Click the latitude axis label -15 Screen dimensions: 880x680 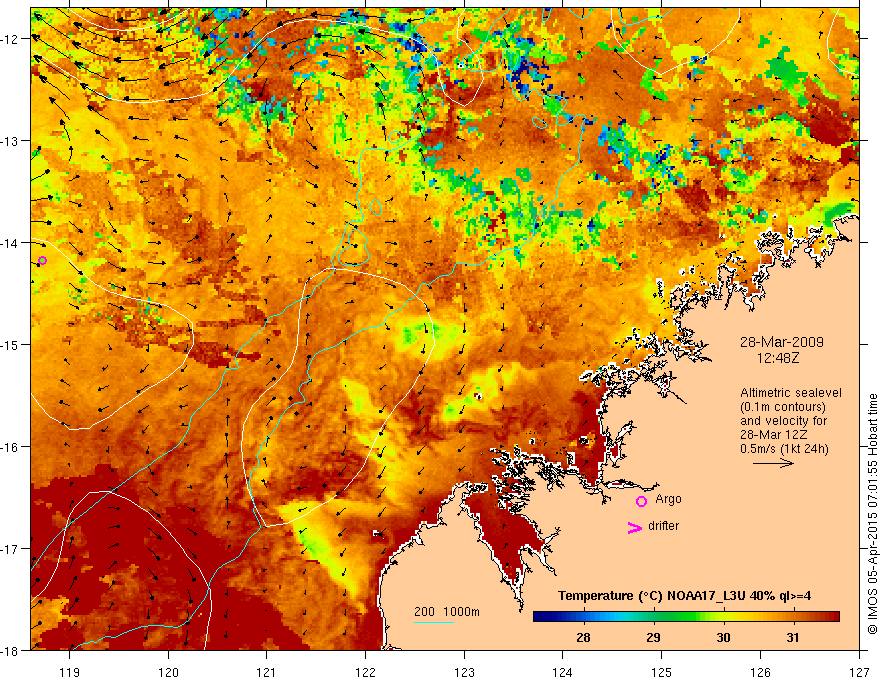11,344
